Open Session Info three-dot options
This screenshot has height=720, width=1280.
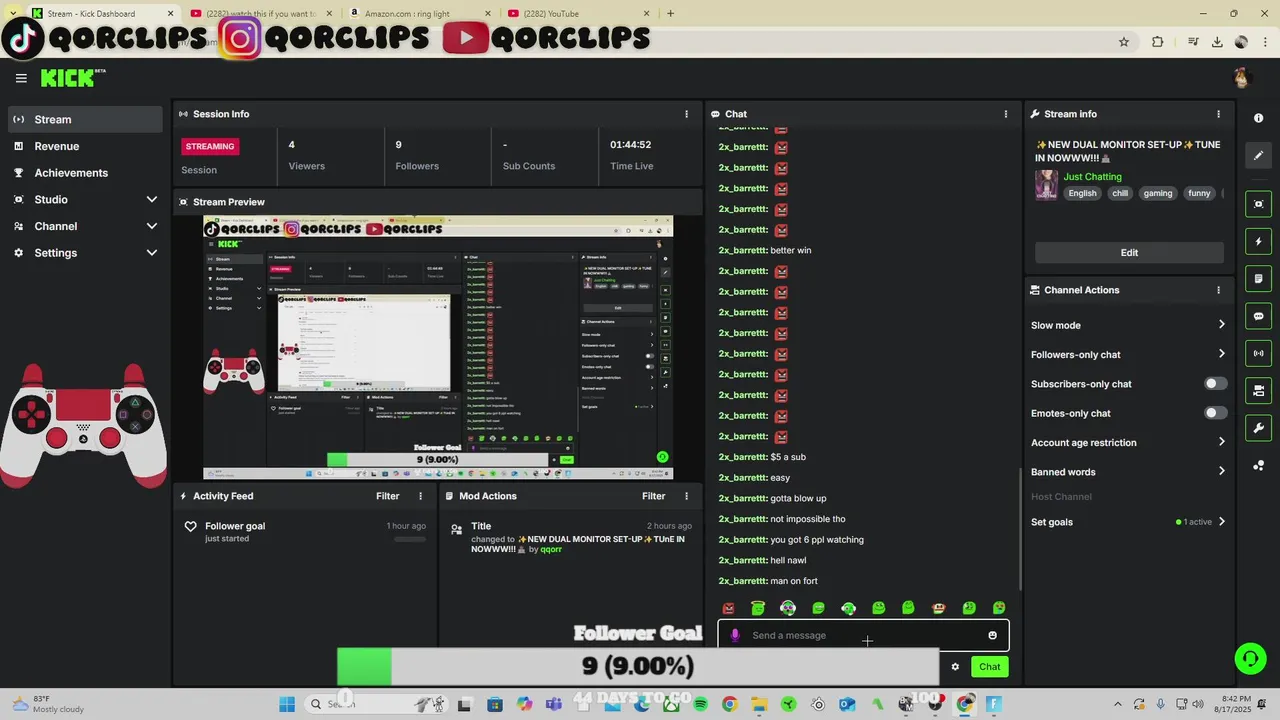(686, 114)
